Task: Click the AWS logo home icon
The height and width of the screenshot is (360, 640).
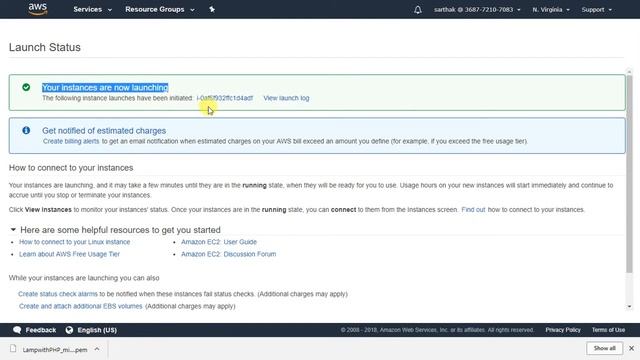Action: [x=38, y=9]
